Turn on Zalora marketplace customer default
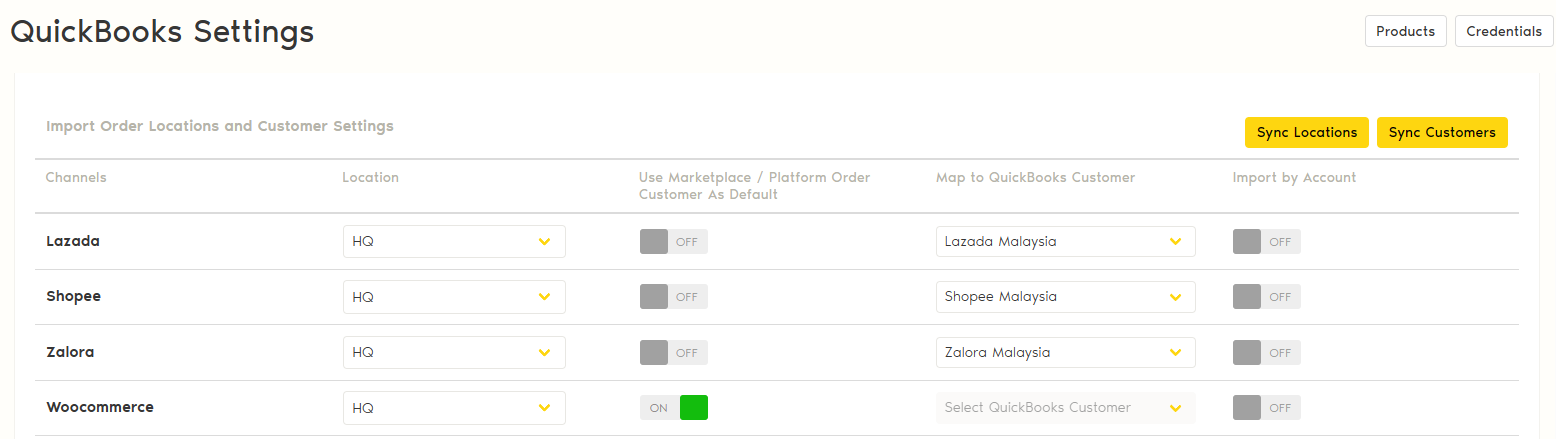The width and height of the screenshot is (1556, 439). pyautogui.click(x=673, y=352)
